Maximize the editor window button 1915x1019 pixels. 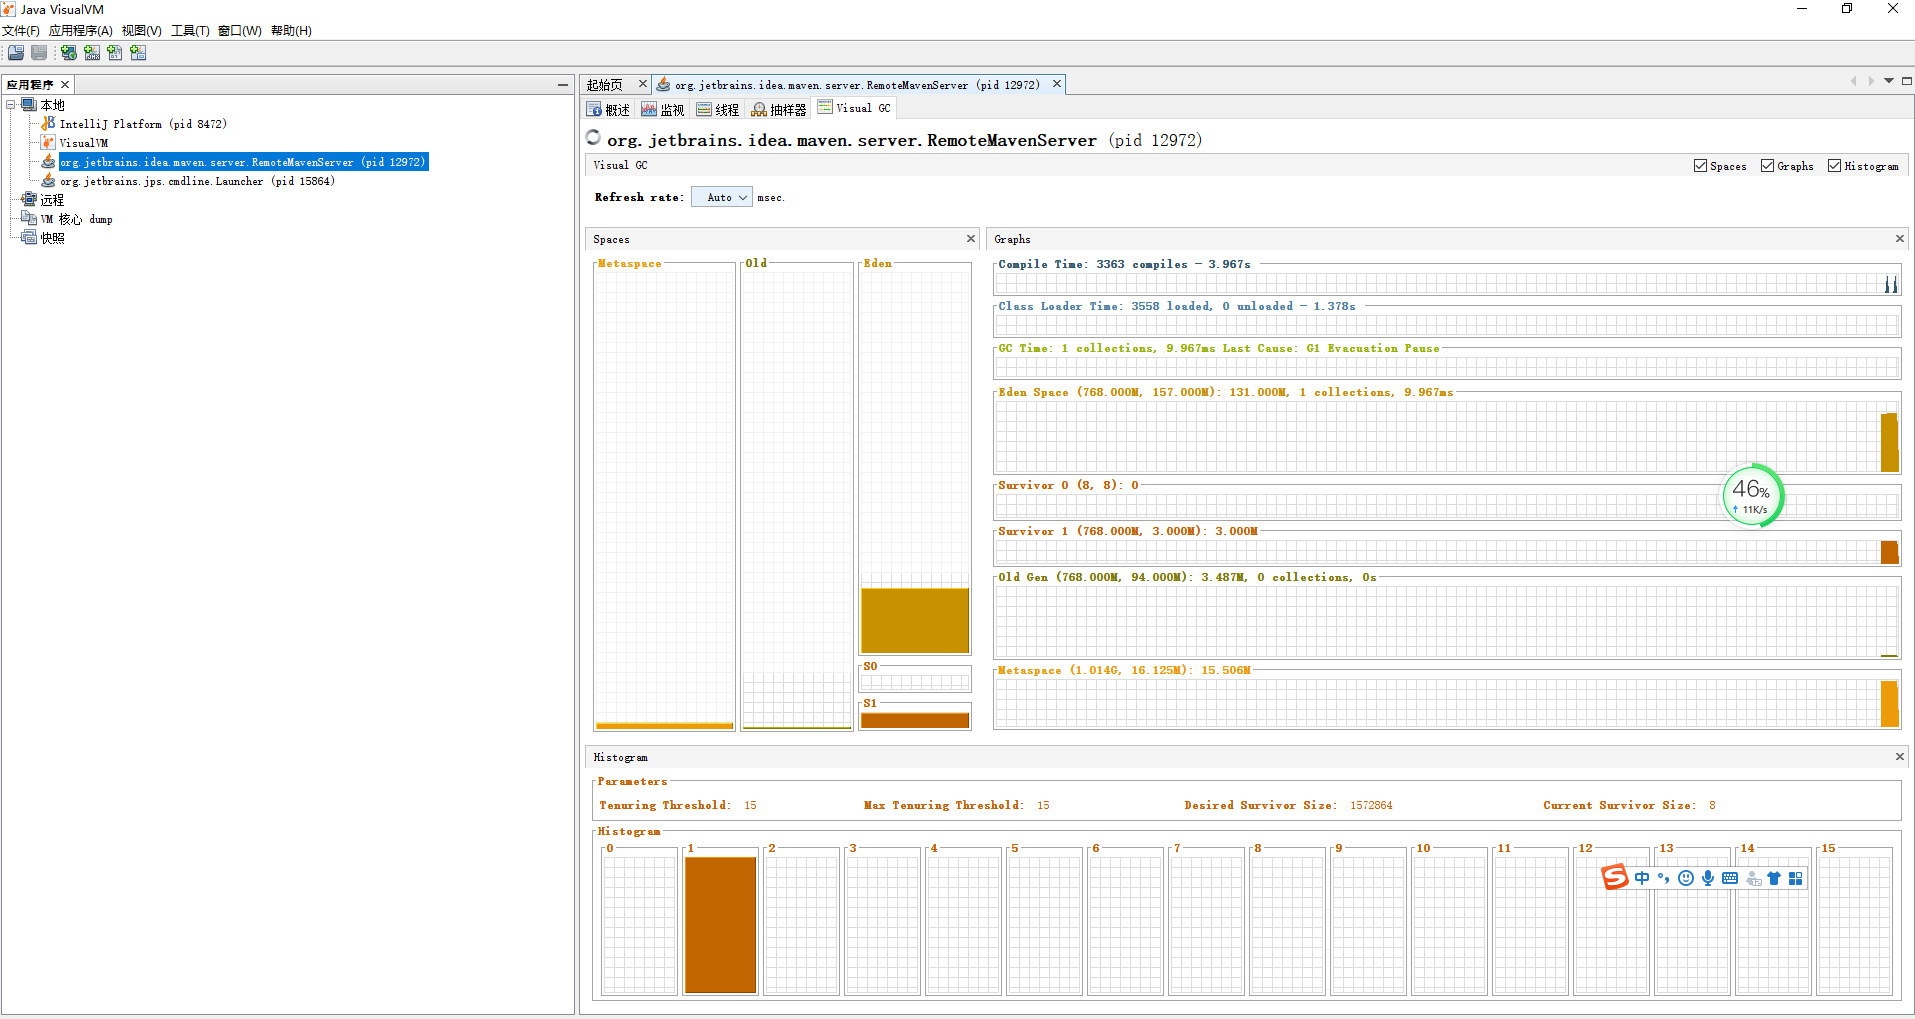(1907, 81)
